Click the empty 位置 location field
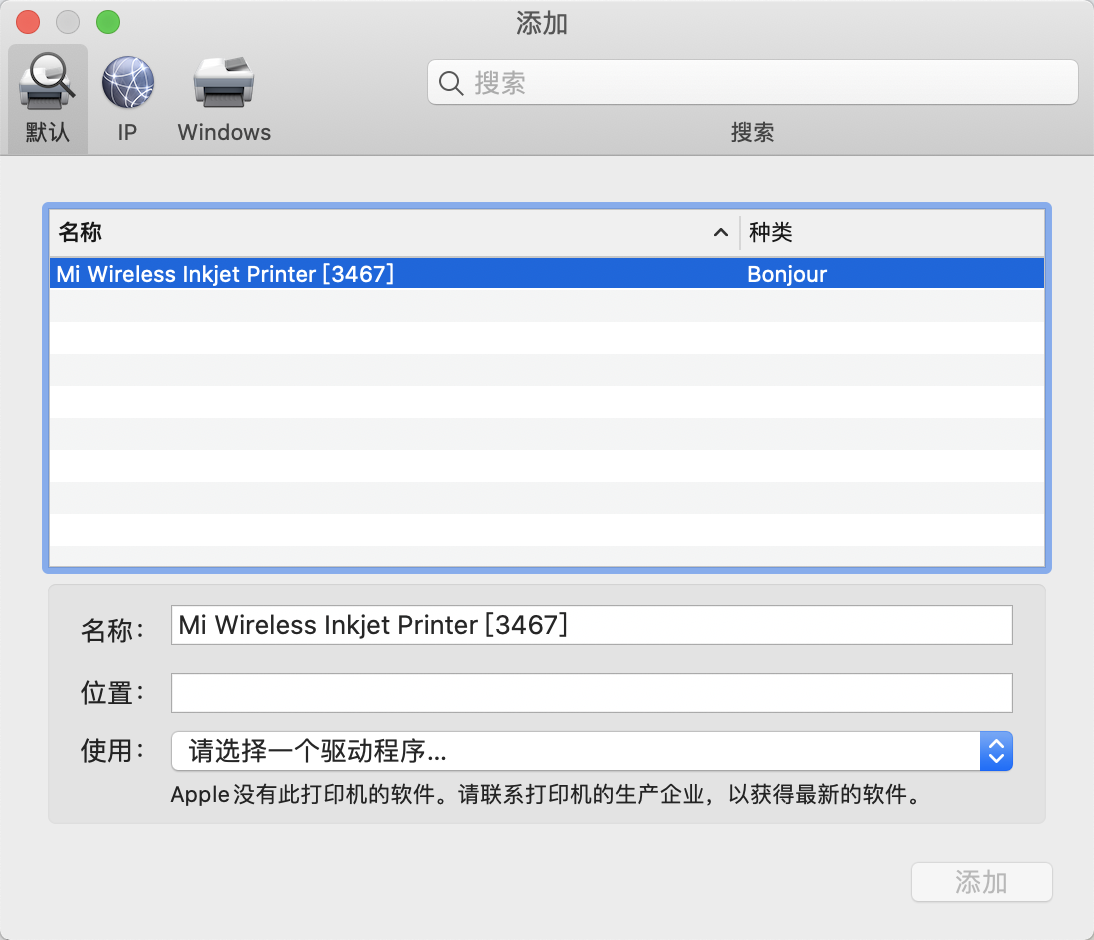The width and height of the screenshot is (1094, 940). click(592, 693)
